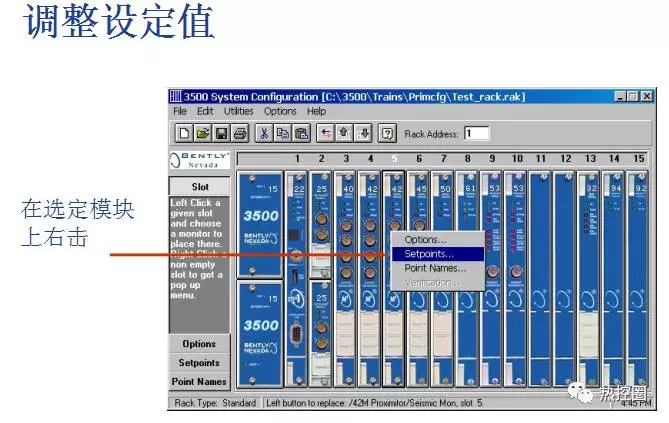Click the download arrow toolbar icon

coord(364,133)
